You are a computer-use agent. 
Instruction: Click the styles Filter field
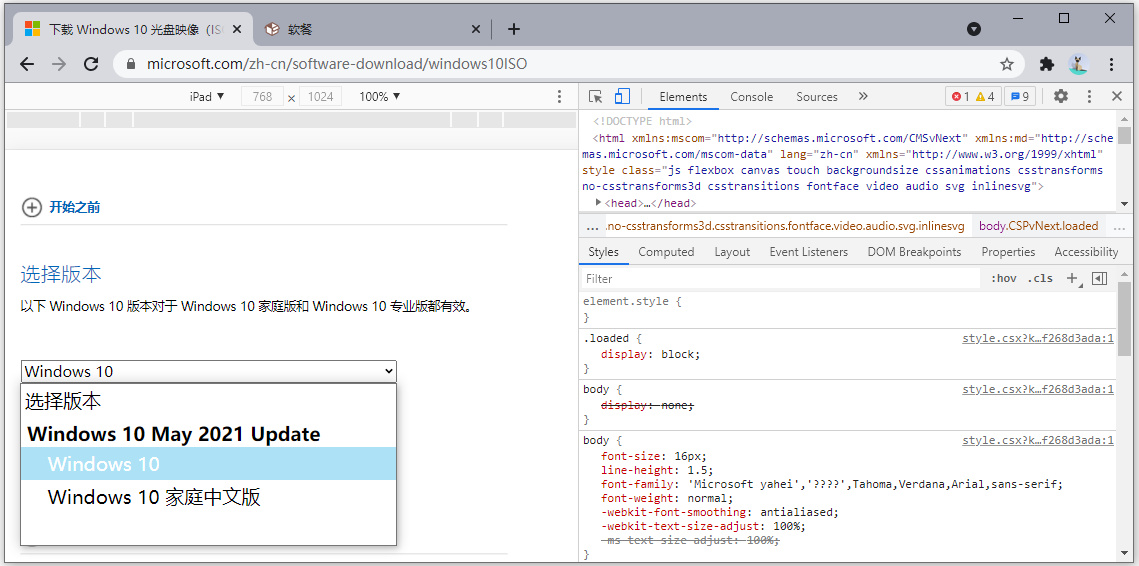pos(781,279)
